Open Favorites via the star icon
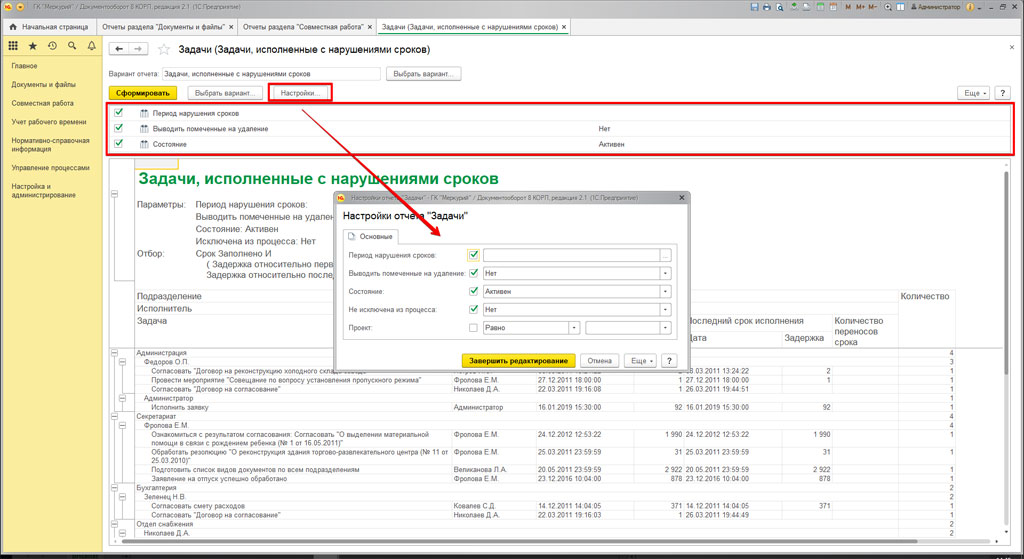Viewport: 1024px width, 559px height. pos(33,46)
